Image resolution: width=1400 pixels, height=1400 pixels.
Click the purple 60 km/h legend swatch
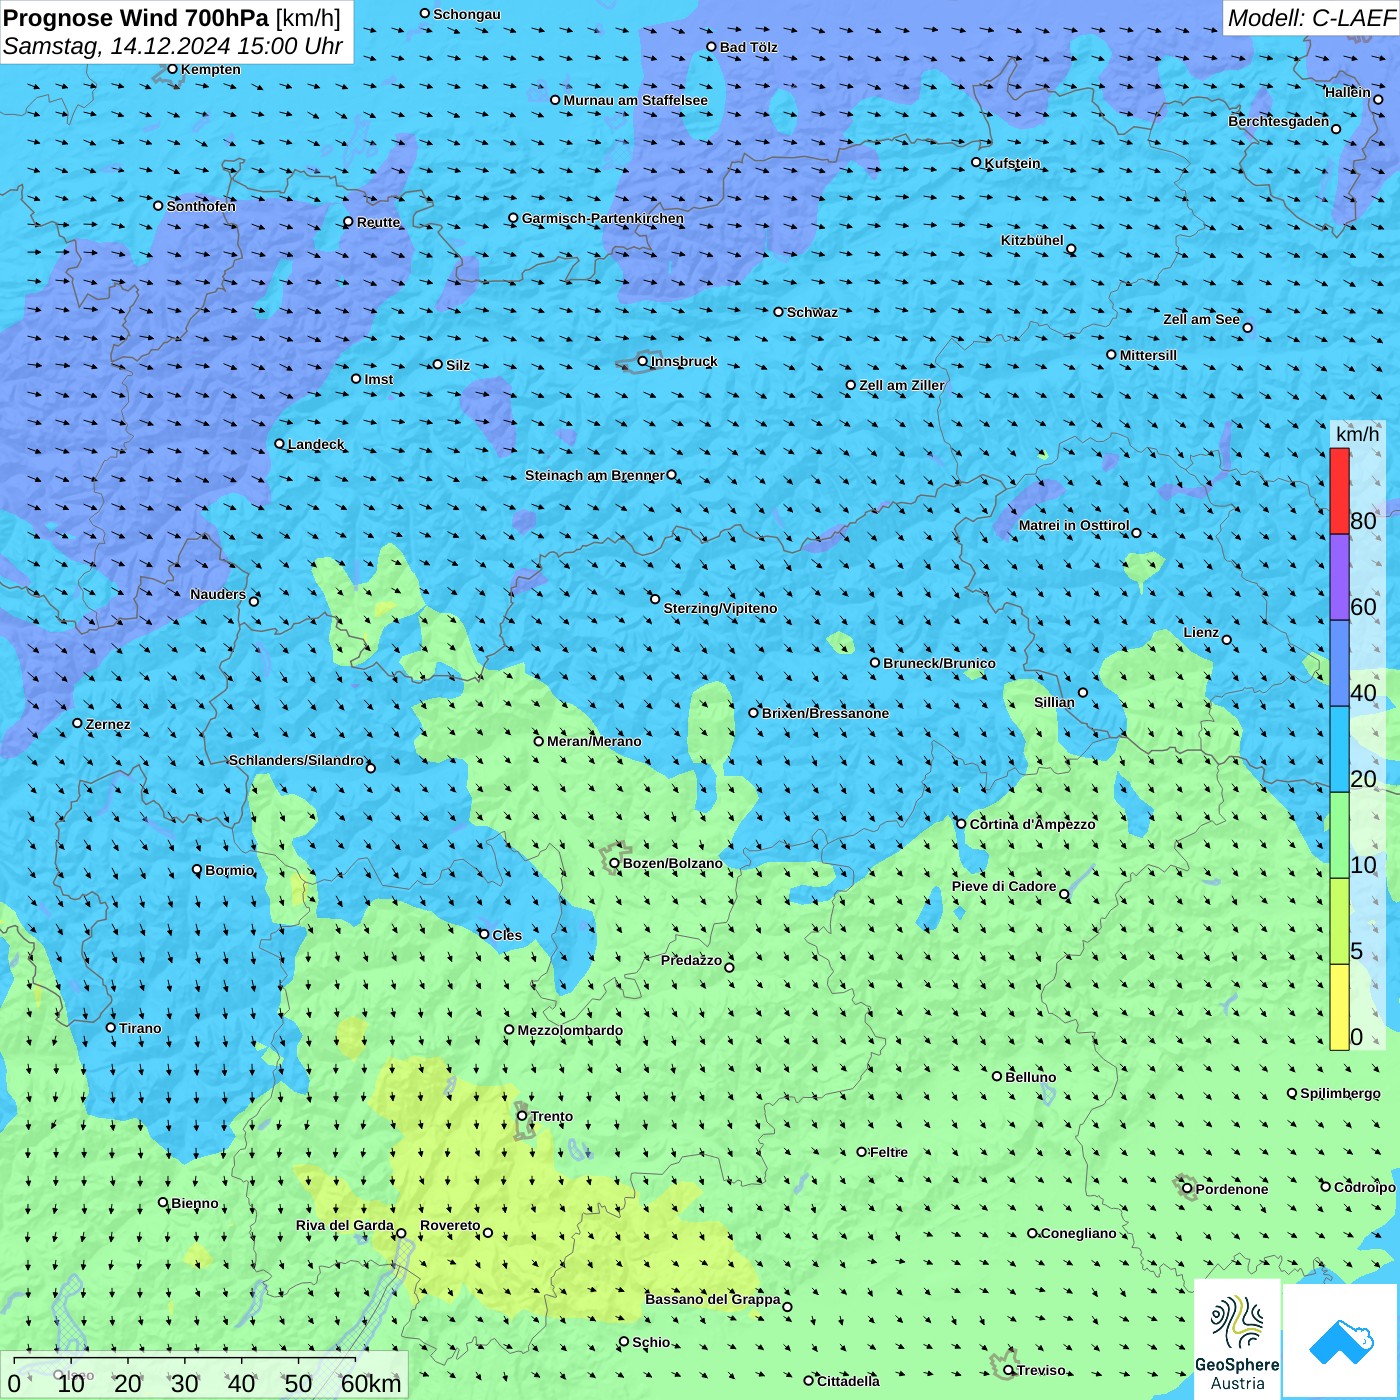[x=1339, y=578]
